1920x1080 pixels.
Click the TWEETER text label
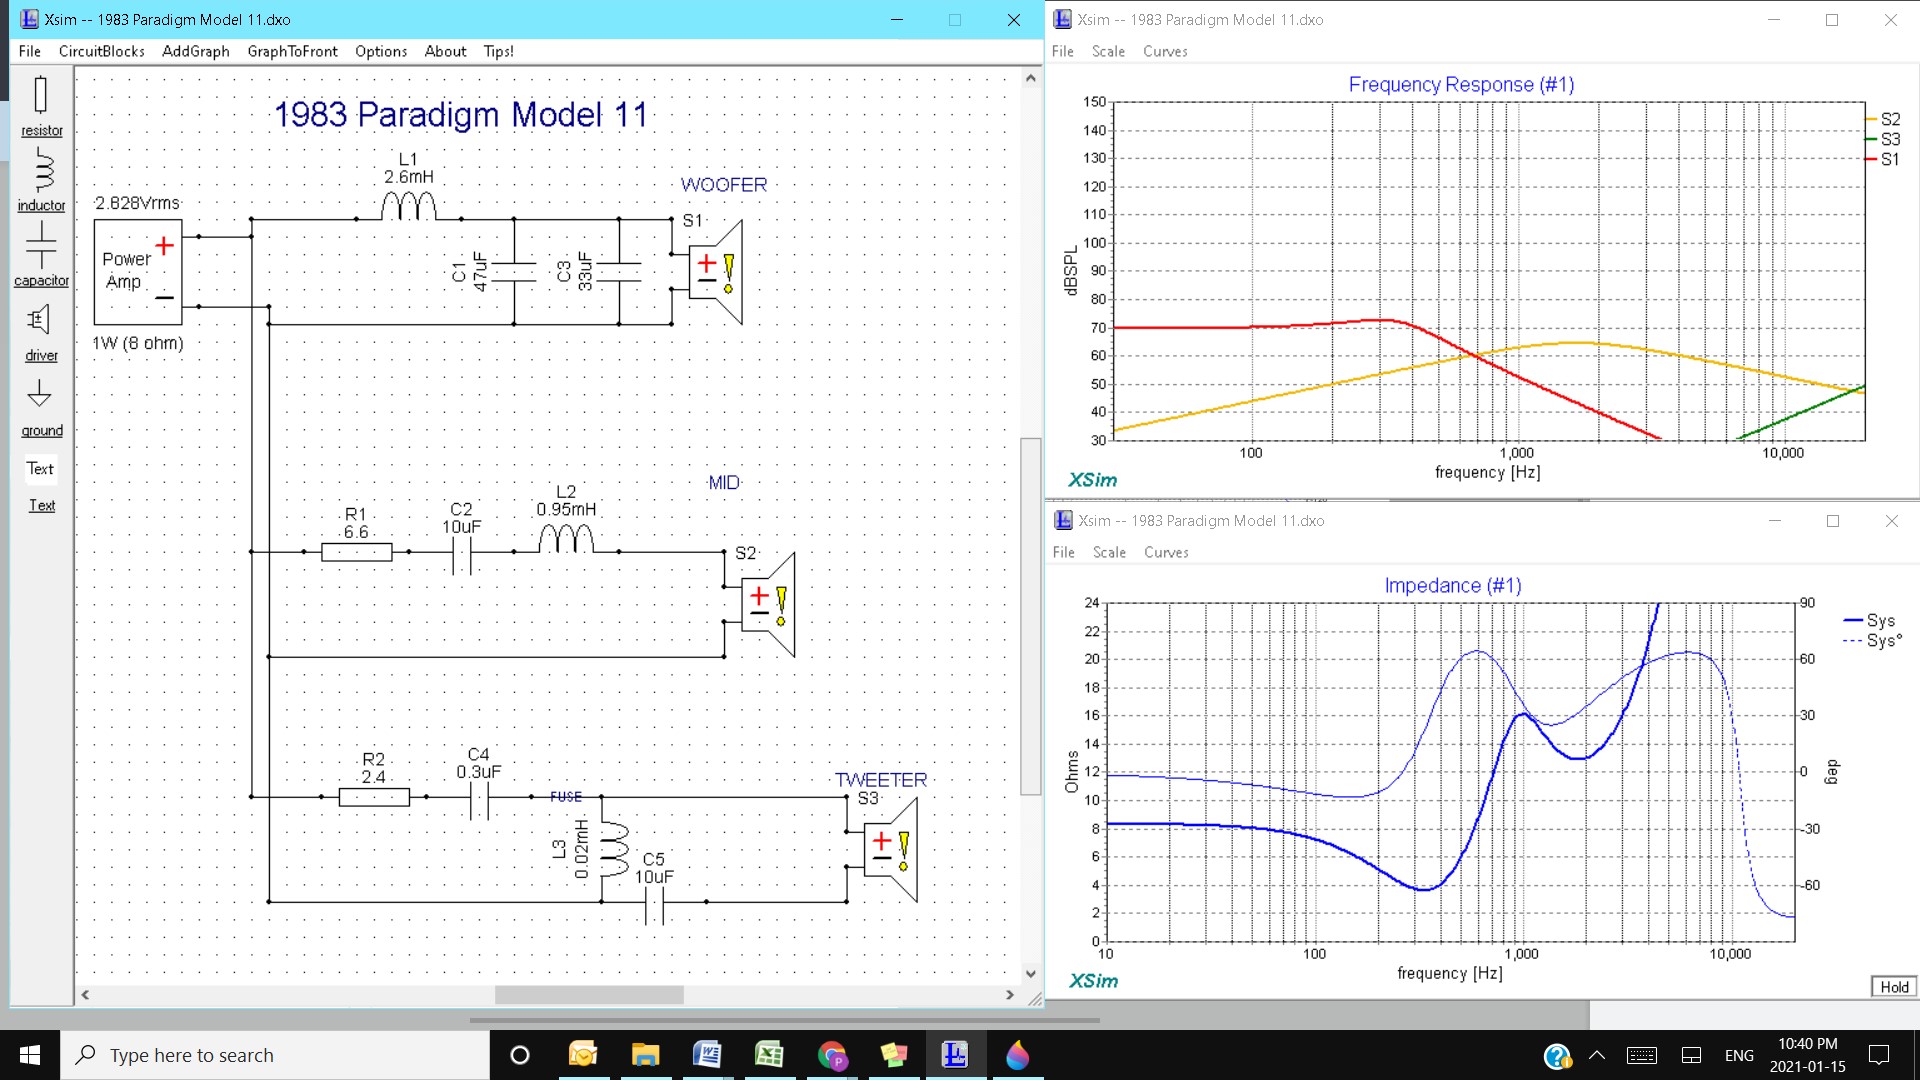pyautogui.click(x=881, y=780)
